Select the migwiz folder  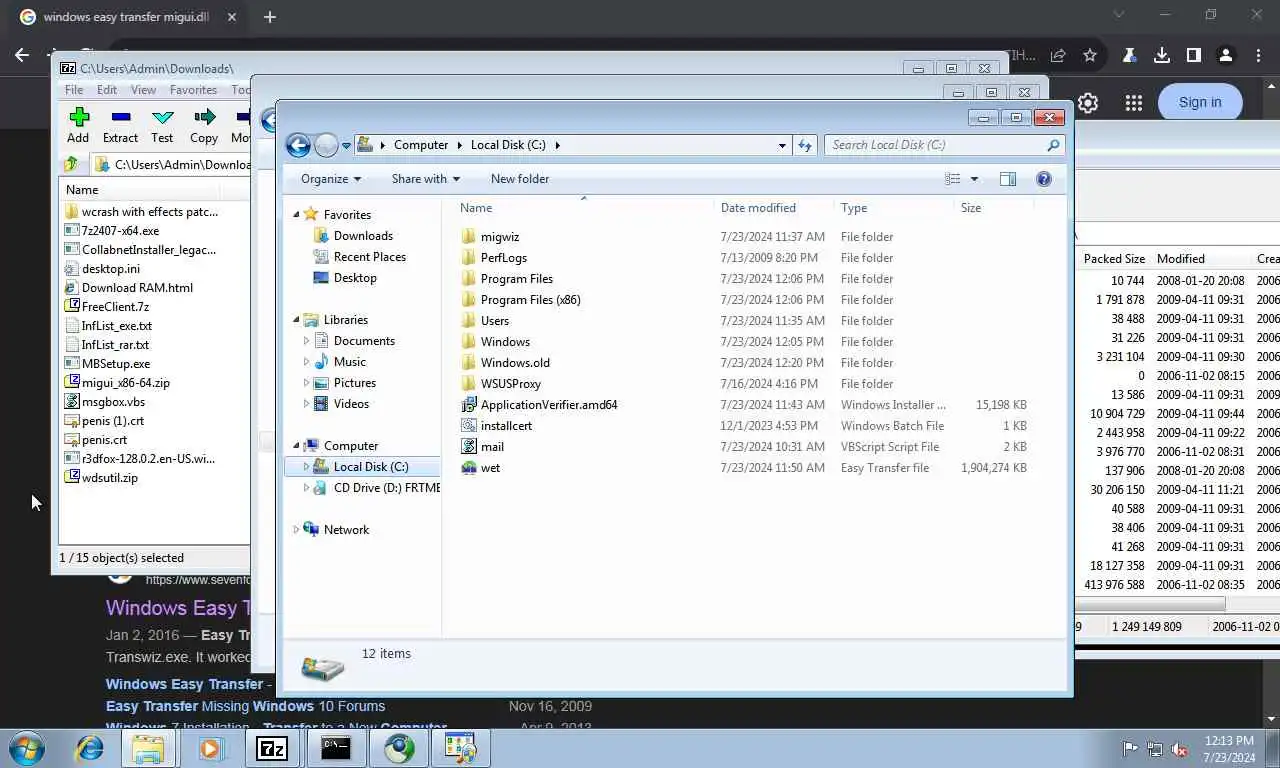coord(500,237)
